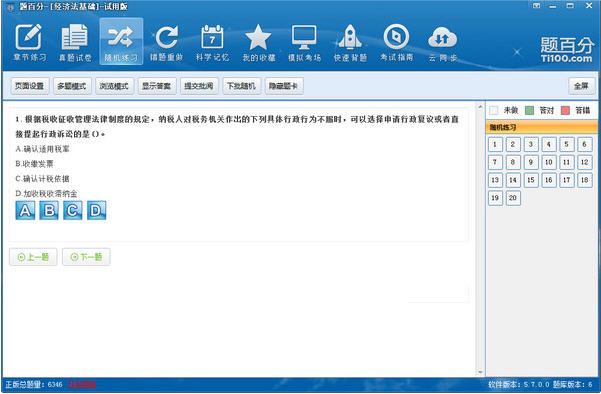Click 随机练习 orange header in answer card
This screenshot has width=601, height=394.
(x=542, y=127)
